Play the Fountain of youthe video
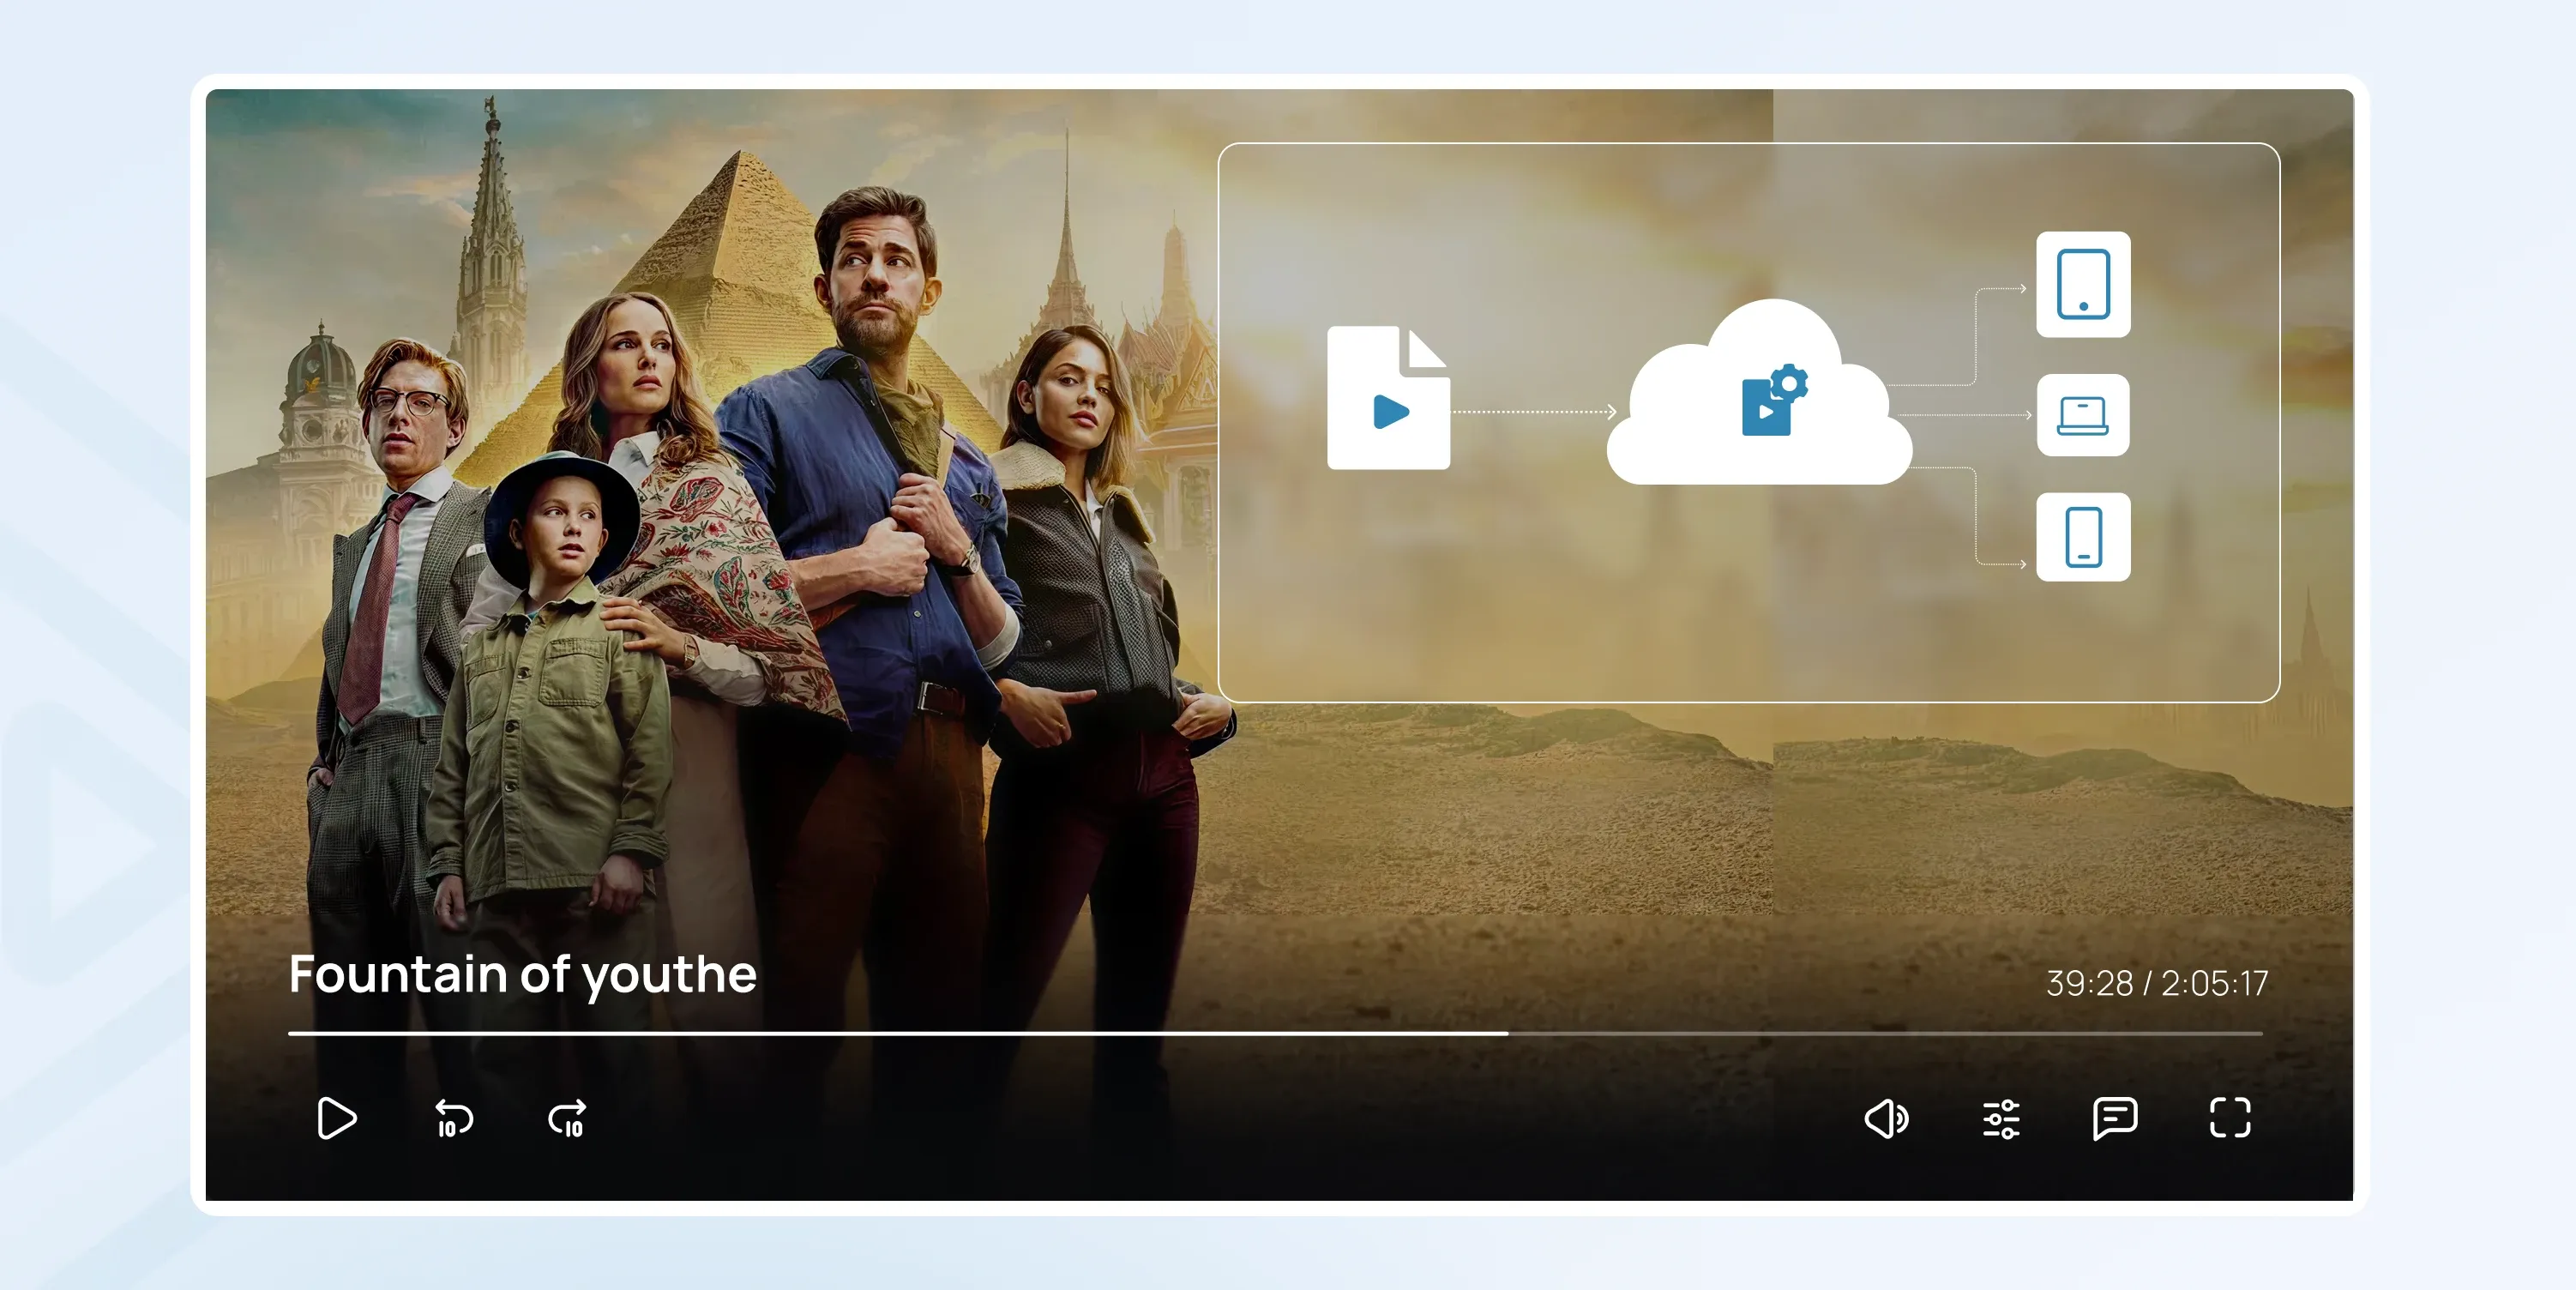The image size is (2576, 1290). 336,1118
